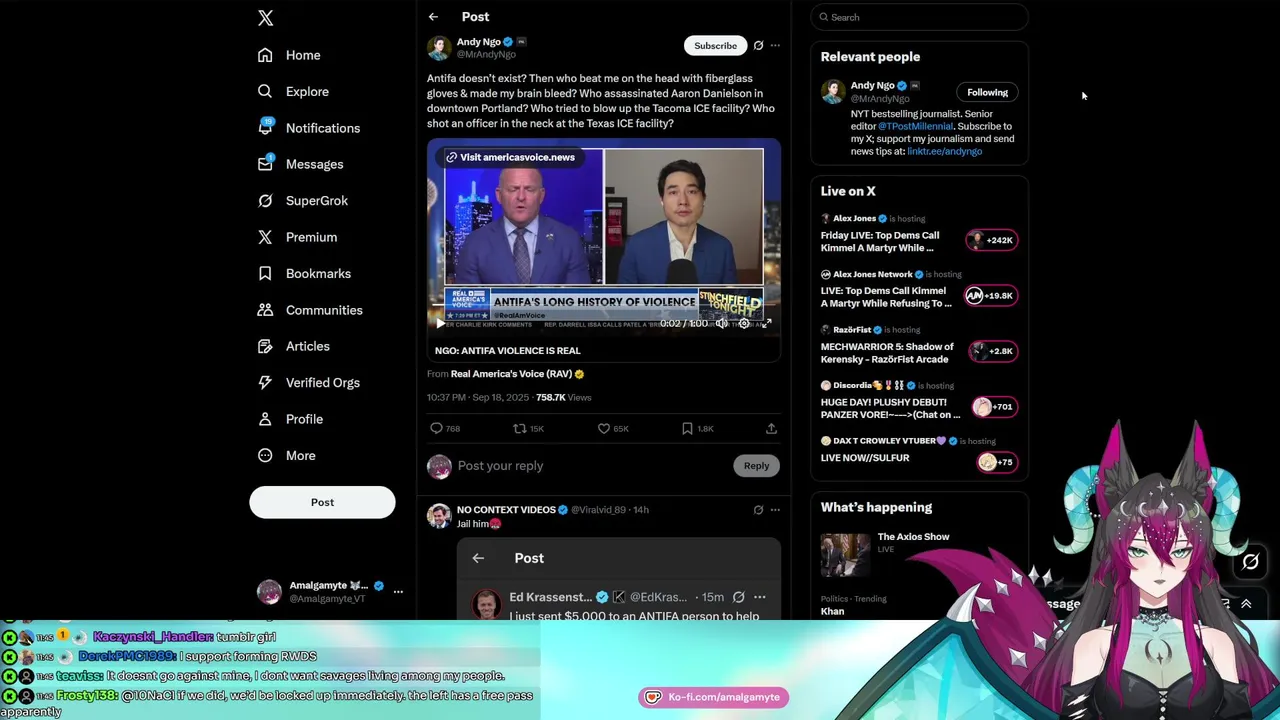The width and height of the screenshot is (1280, 720).
Task: Click the Verified Orgs lightning icon
Action: pos(265,382)
